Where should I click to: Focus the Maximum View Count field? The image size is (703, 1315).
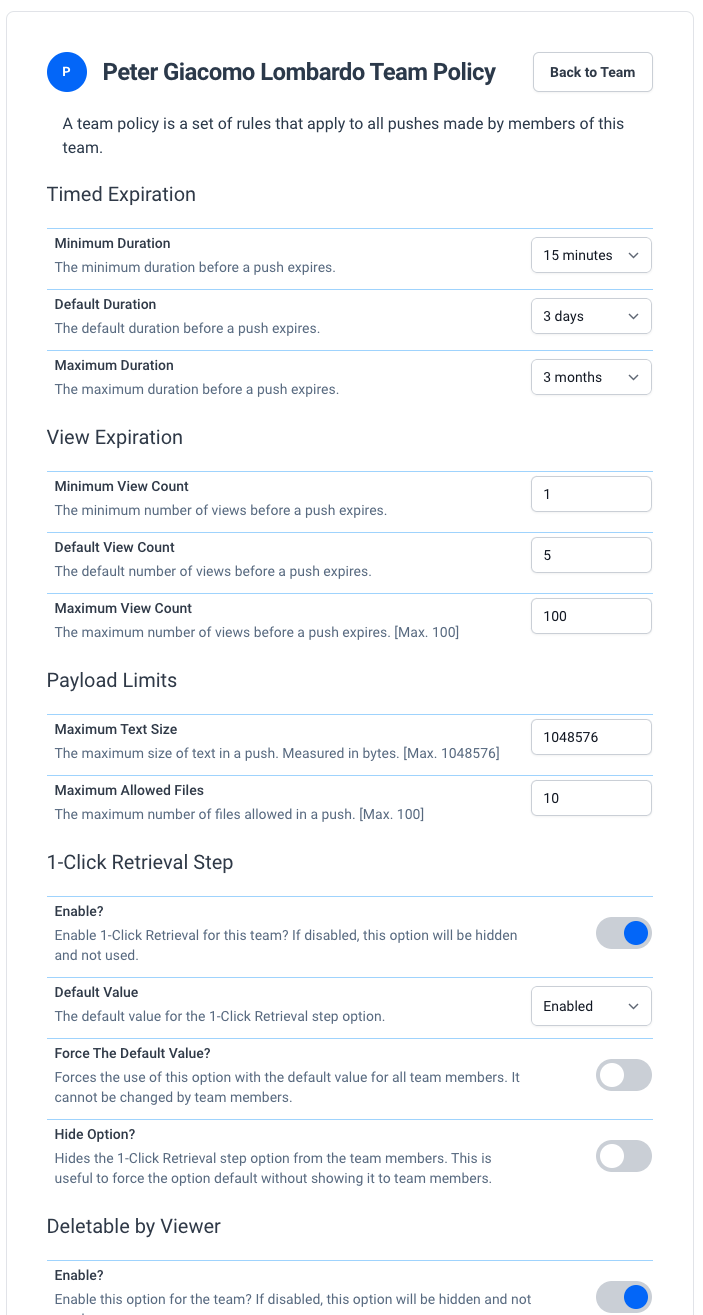click(591, 616)
